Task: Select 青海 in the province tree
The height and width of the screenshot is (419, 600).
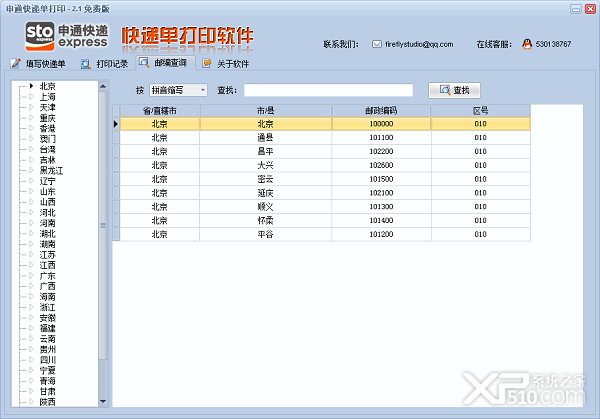Action: (47, 381)
